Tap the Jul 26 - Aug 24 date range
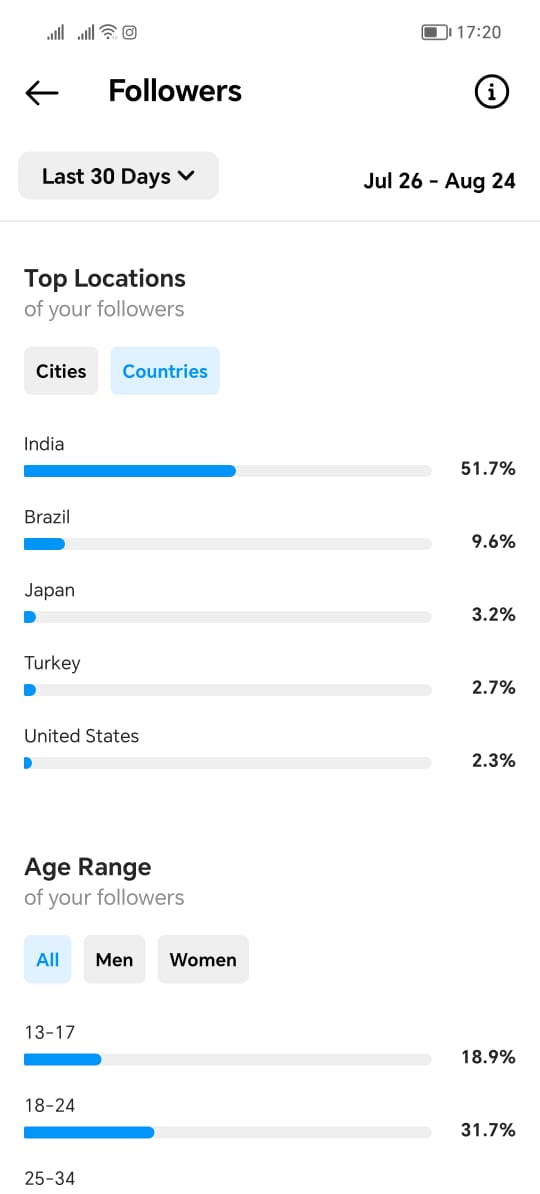 (439, 181)
